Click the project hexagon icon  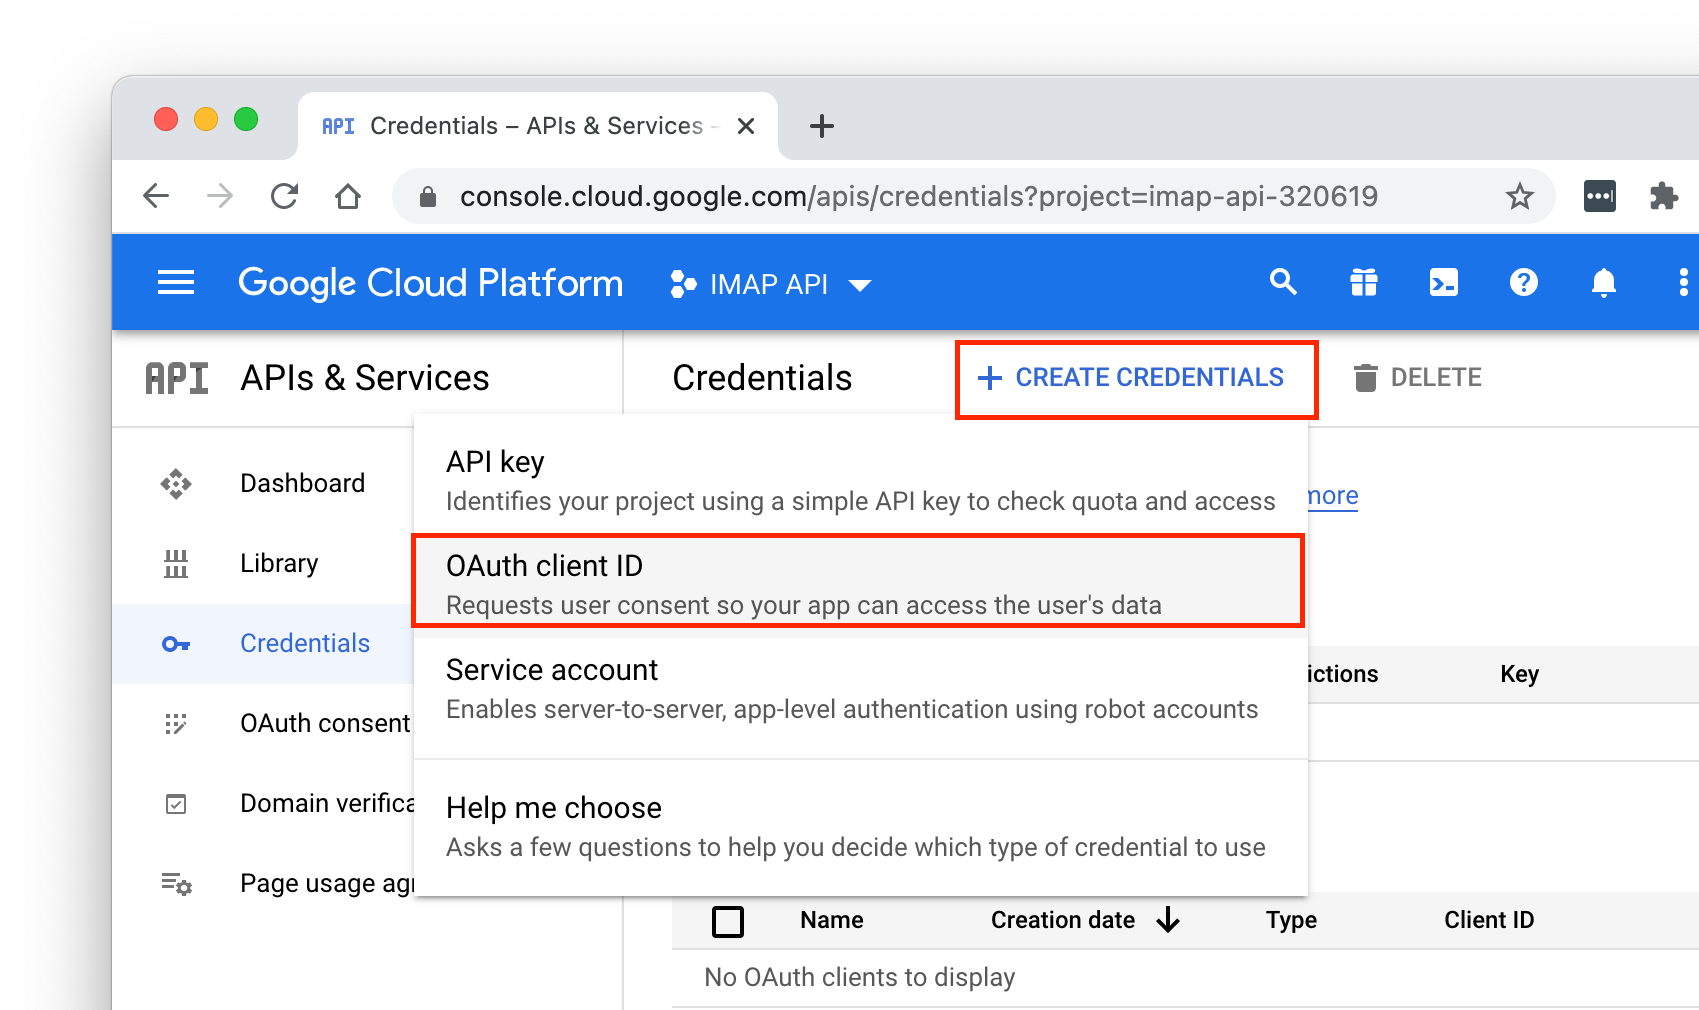(x=683, y=284)
